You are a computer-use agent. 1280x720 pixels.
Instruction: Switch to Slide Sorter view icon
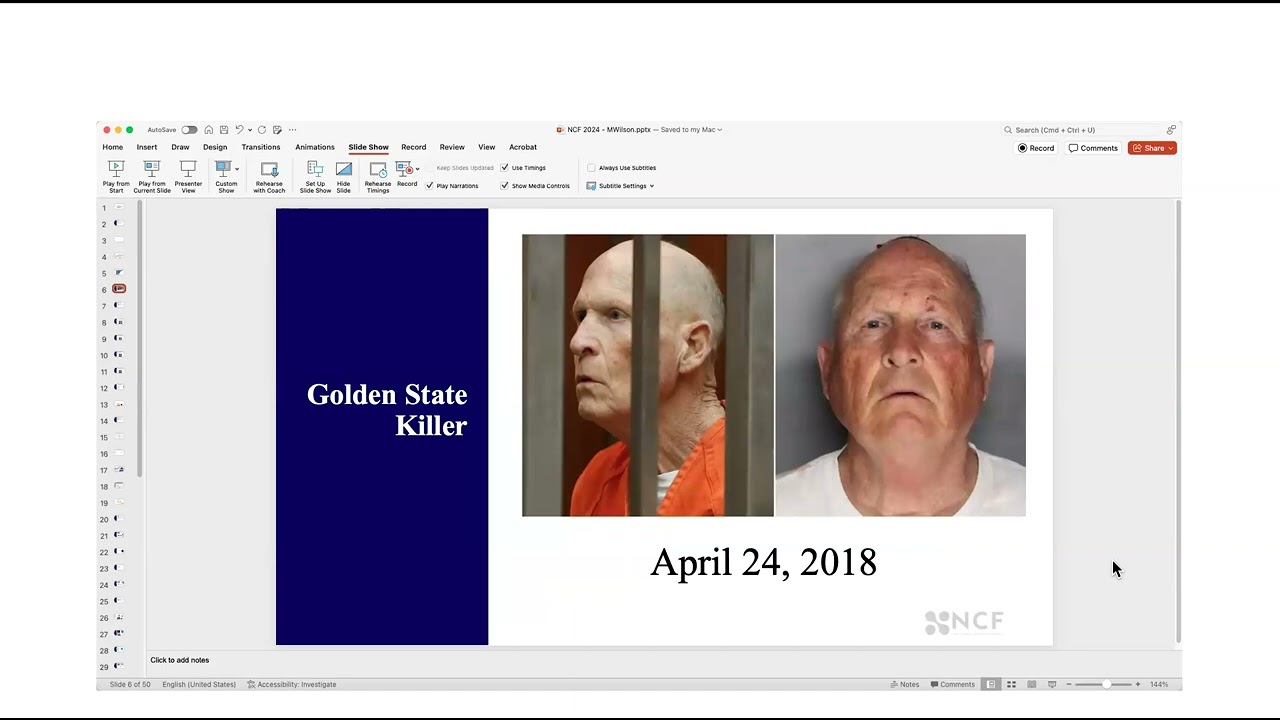point(1011,685)
